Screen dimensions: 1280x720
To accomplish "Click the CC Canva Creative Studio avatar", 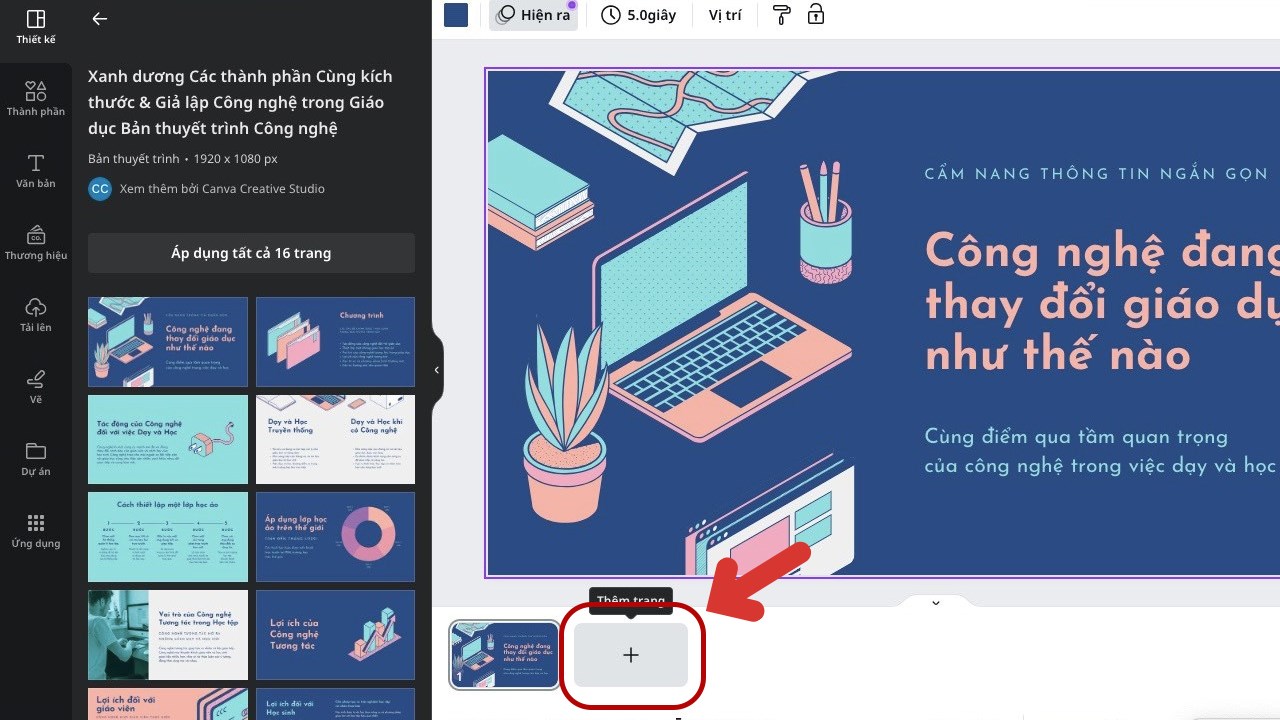I will 100,189.
